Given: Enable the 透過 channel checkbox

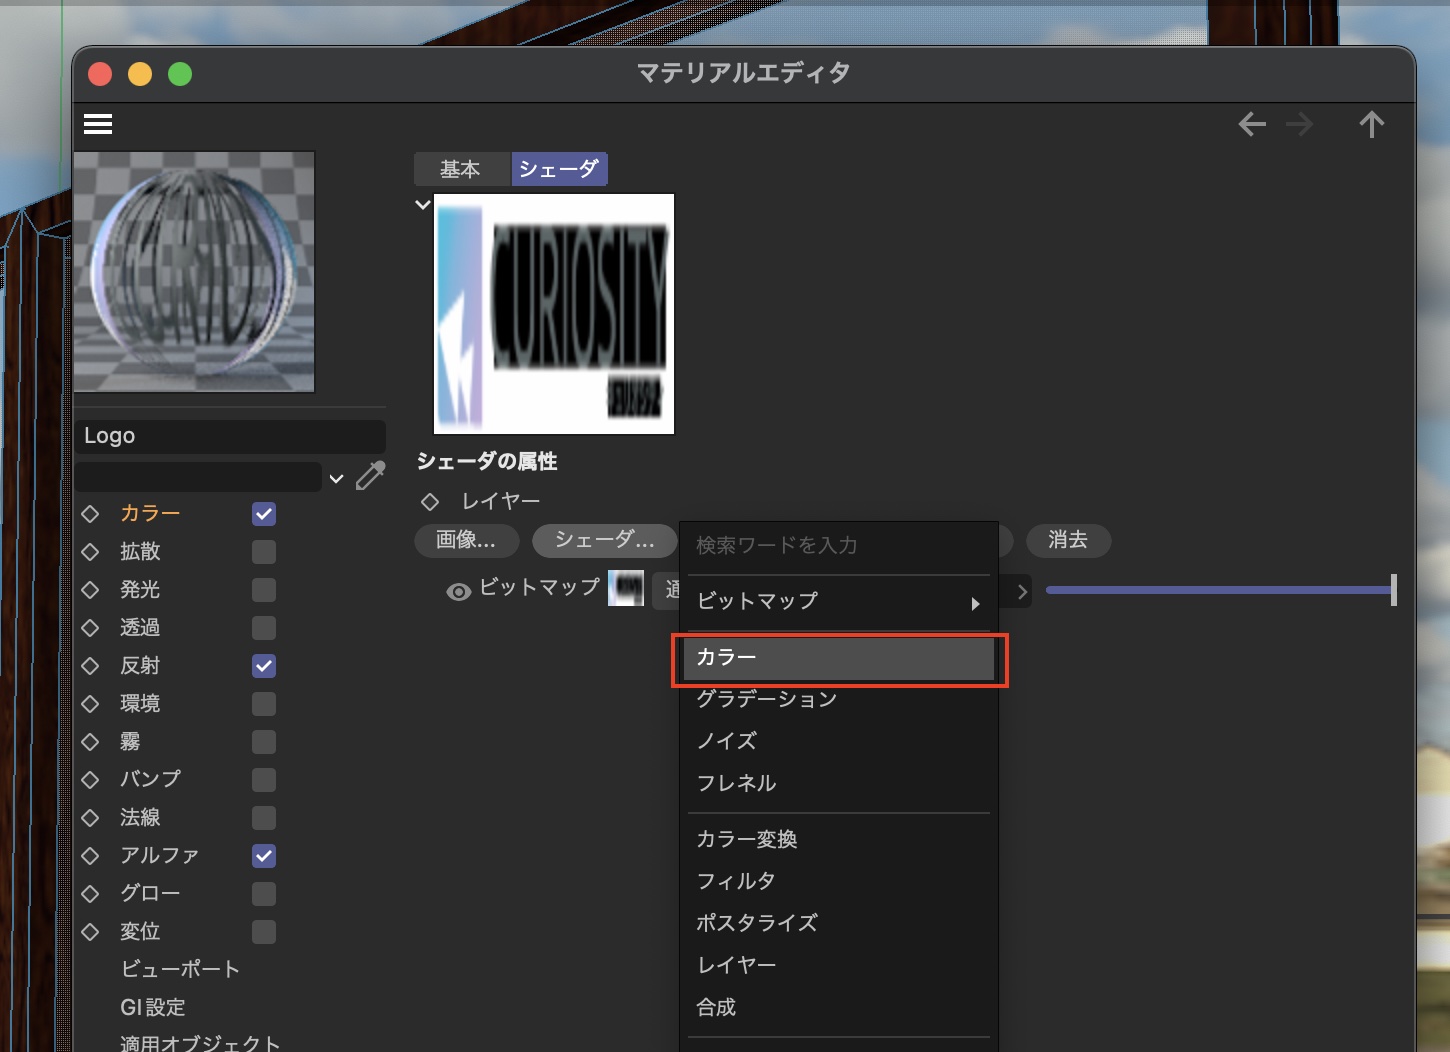Looking at the screenshot, I should click(x=264, y=628).
